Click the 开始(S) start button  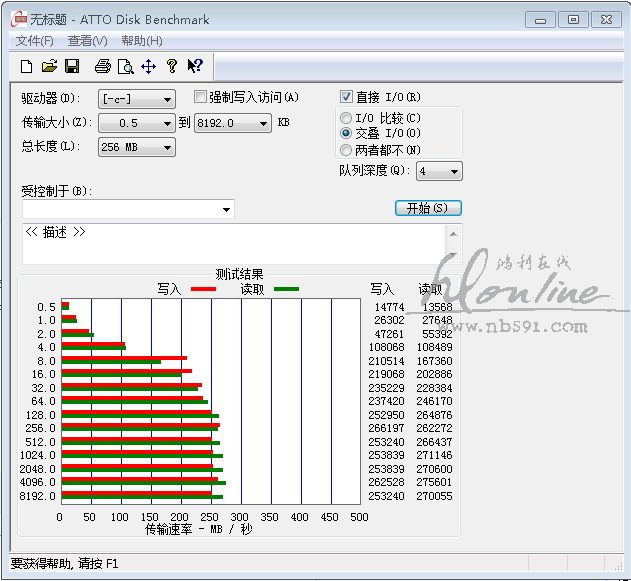(428, 208)
